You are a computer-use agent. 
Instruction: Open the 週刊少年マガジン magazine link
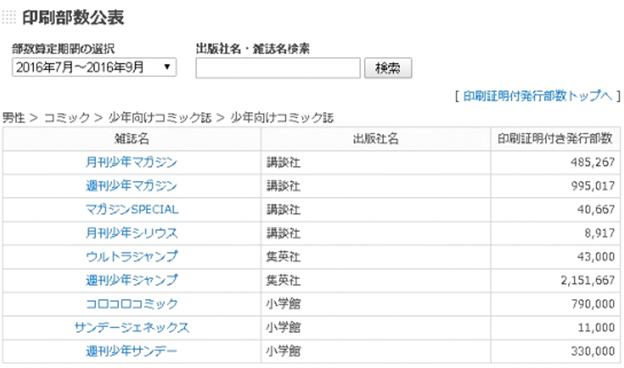tap(131, 186)
